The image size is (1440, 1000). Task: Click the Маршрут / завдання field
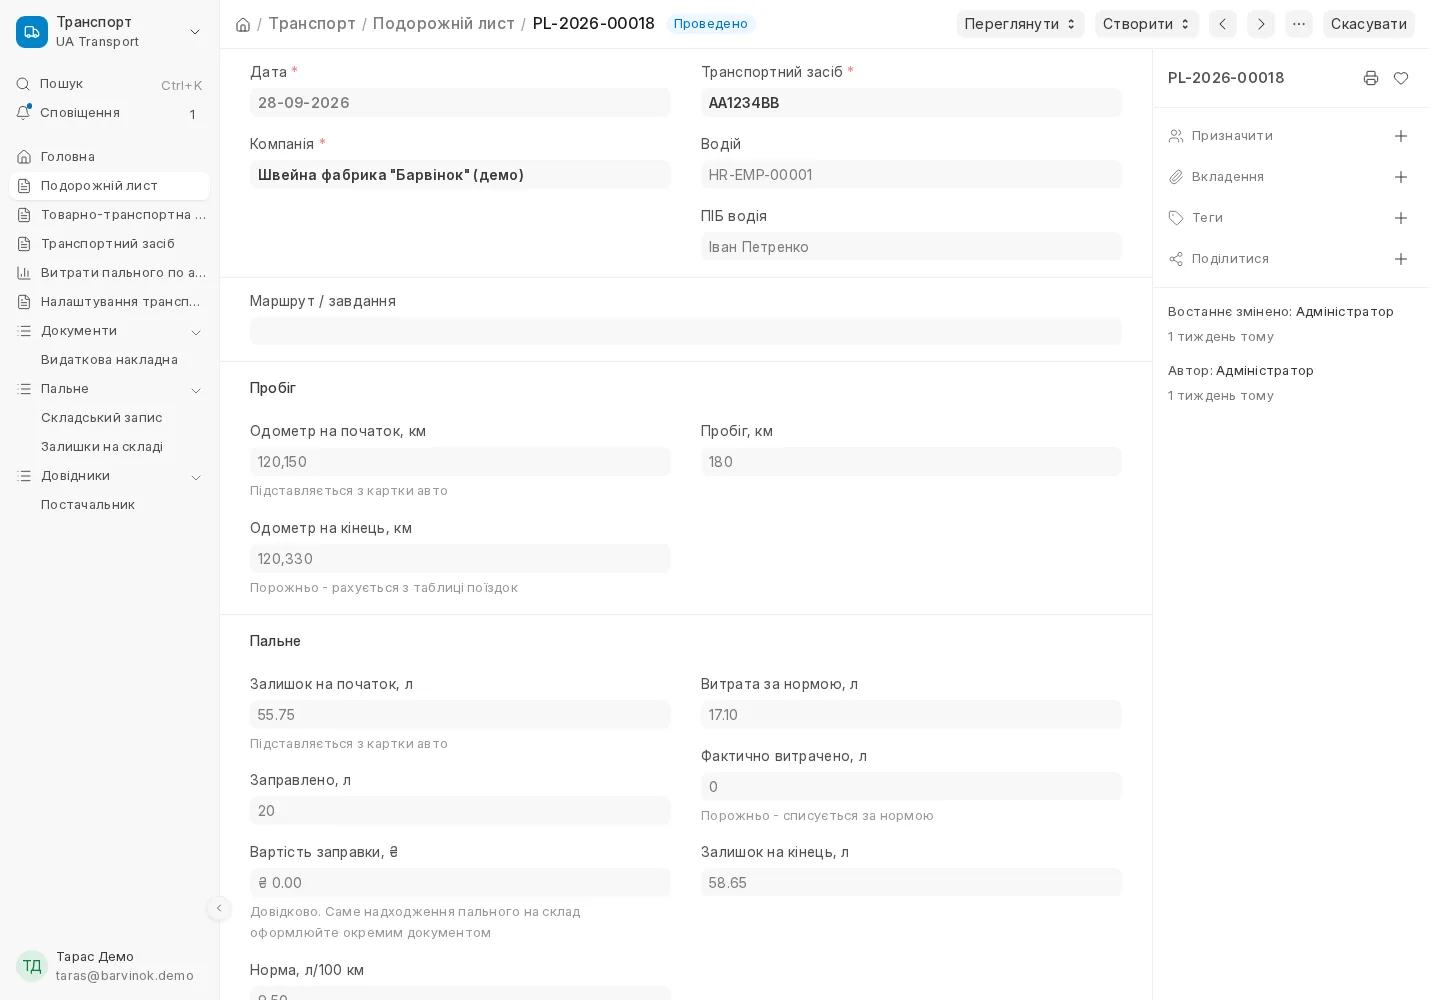point(686,331)
